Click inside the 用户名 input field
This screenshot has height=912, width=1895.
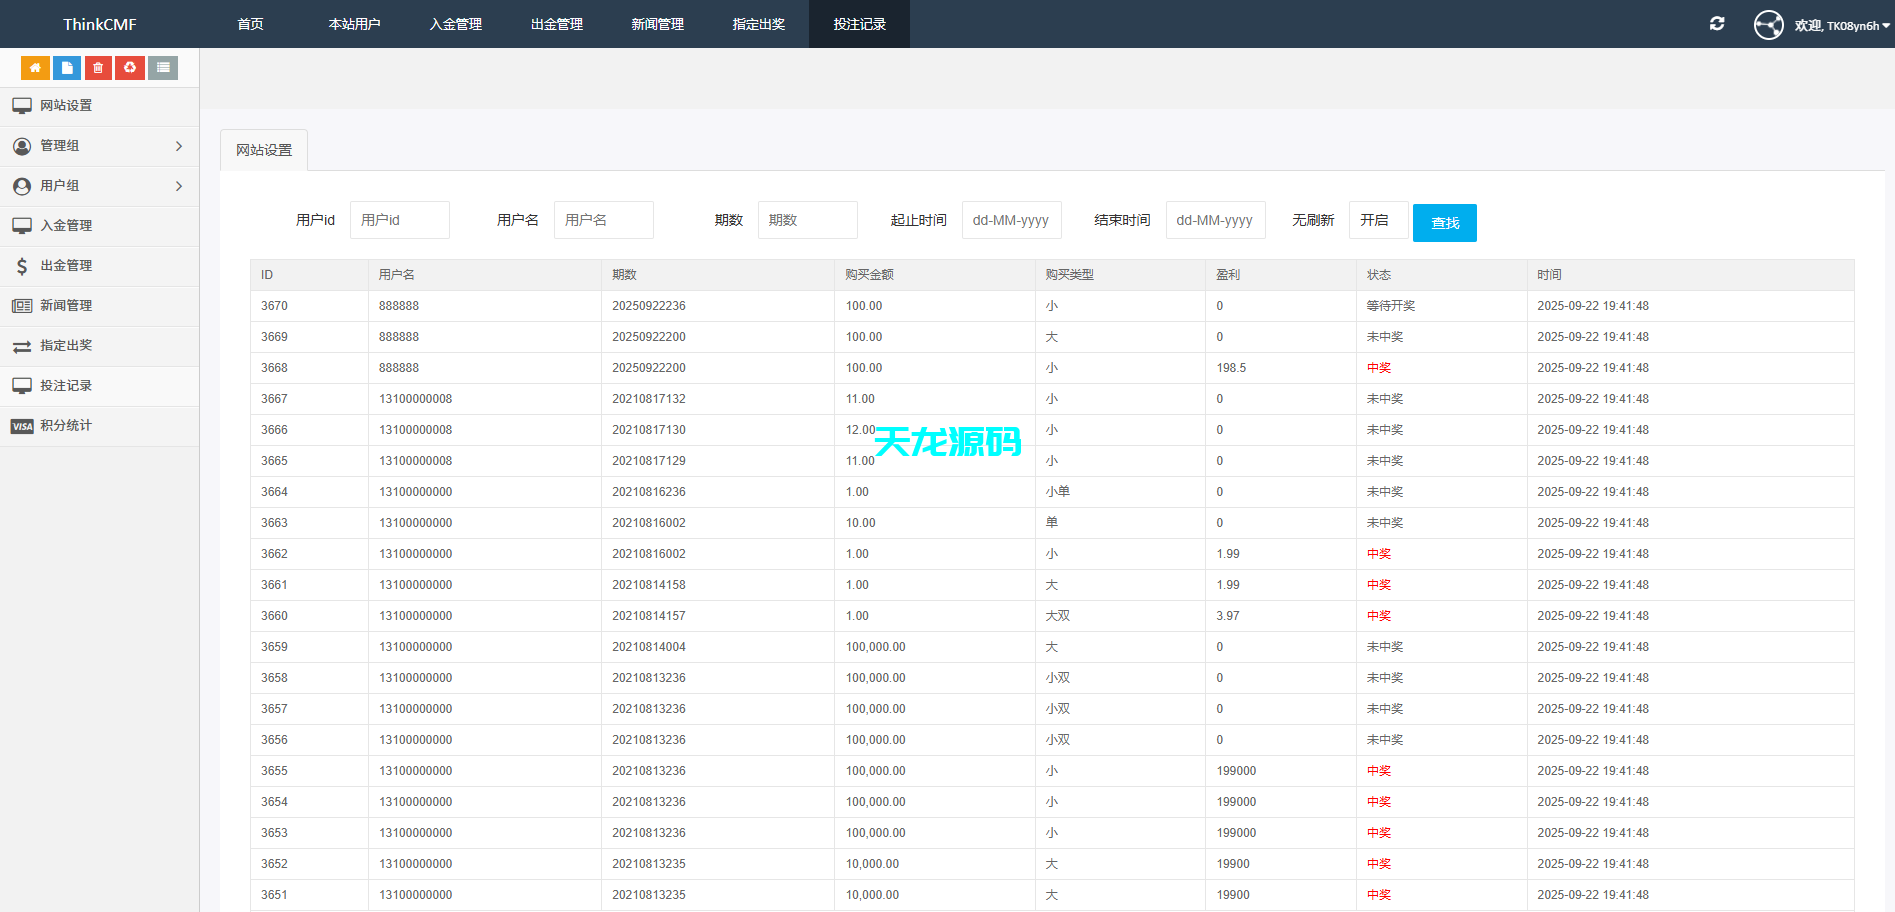(x=603, y=220)
